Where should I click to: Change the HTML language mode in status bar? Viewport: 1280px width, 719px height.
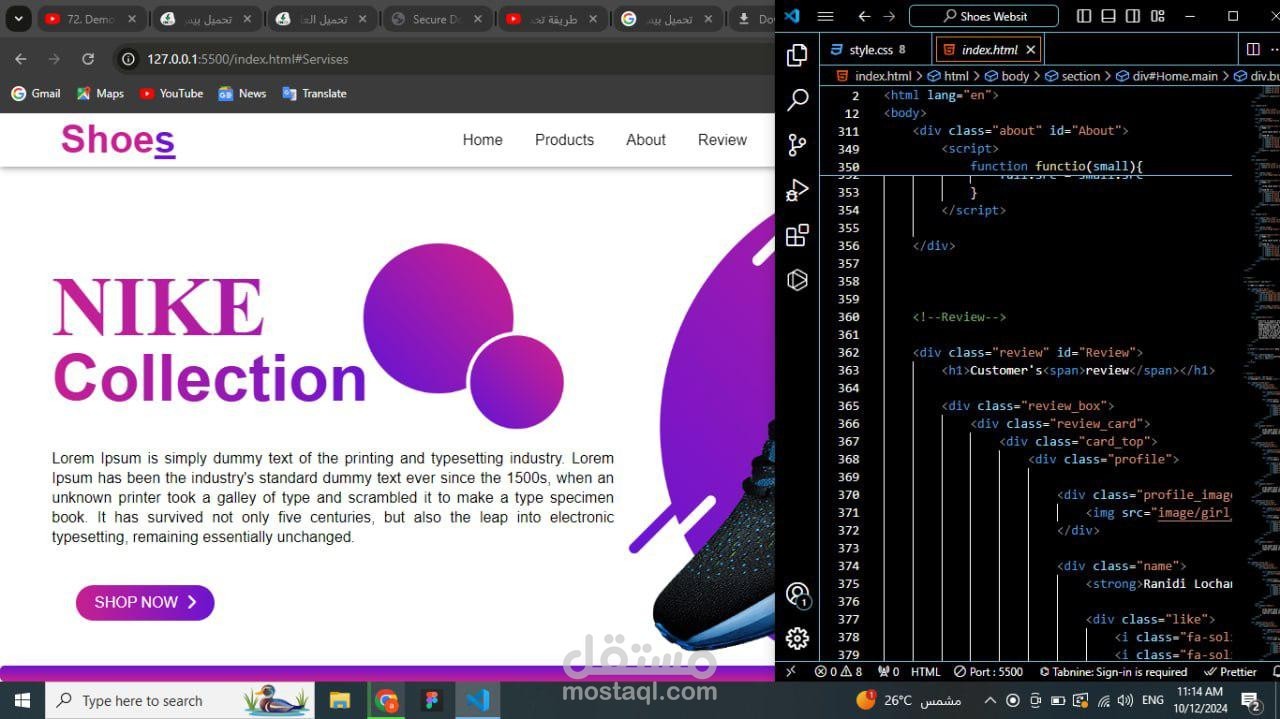point(925,672)
